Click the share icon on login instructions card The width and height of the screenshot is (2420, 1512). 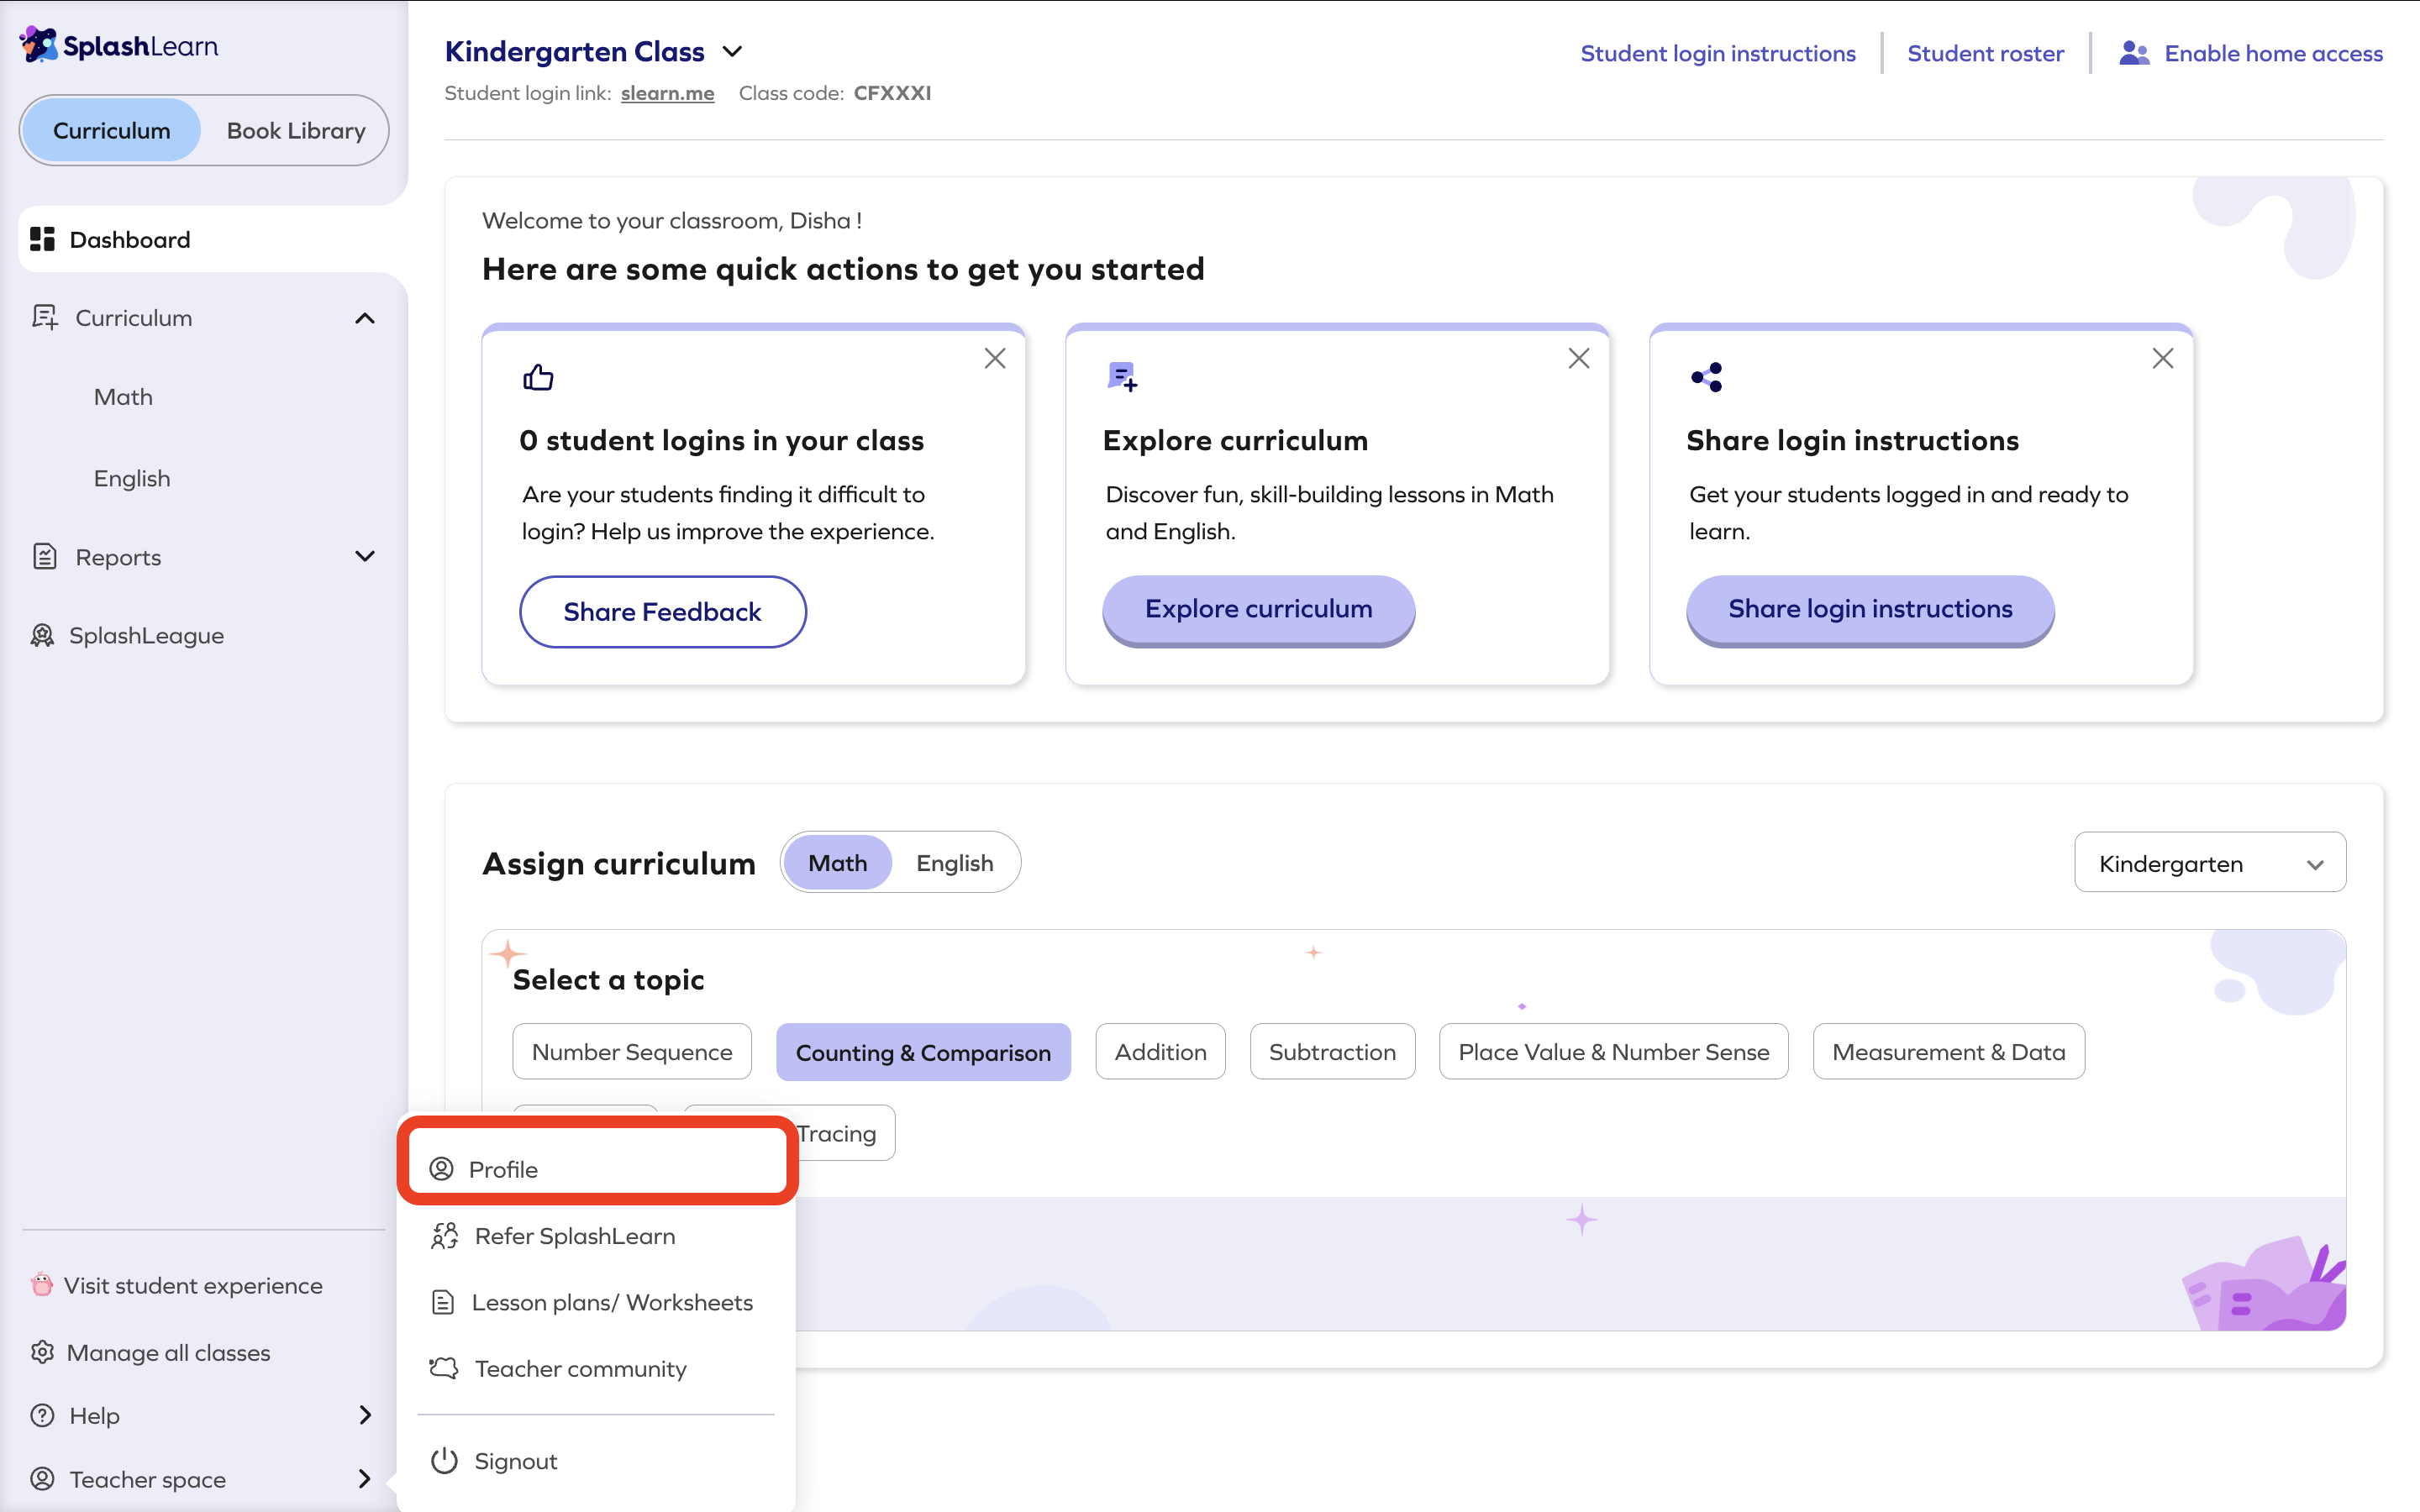(1706, 377)
